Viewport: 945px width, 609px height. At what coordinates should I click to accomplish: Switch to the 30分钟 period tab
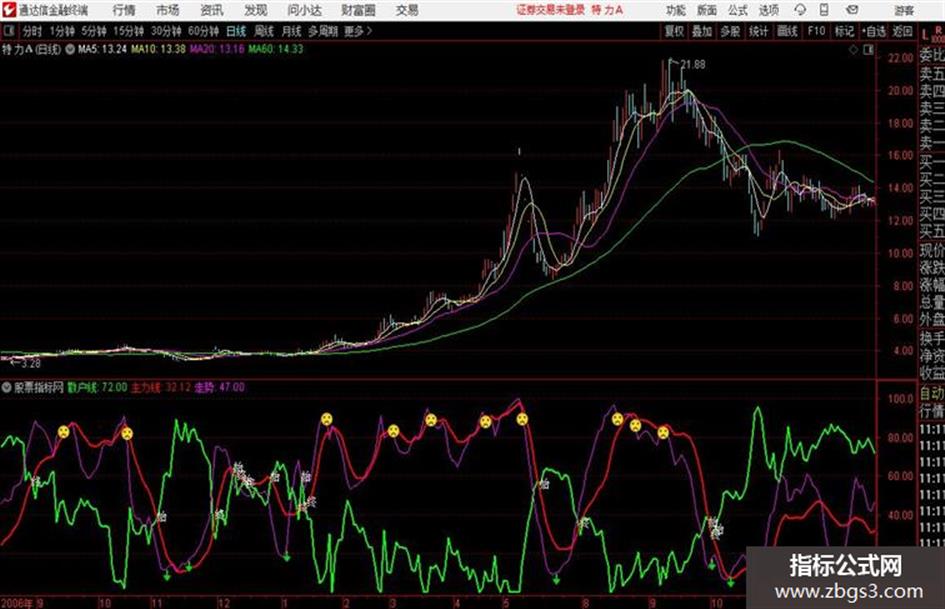click(166, 31)
